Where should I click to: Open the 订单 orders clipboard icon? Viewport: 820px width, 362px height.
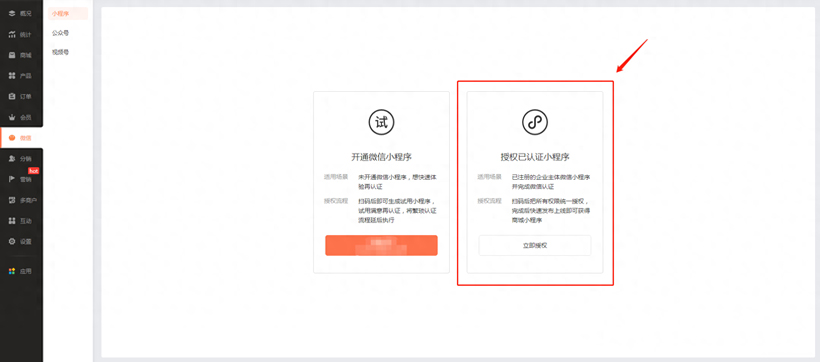[x=12, y=96]
